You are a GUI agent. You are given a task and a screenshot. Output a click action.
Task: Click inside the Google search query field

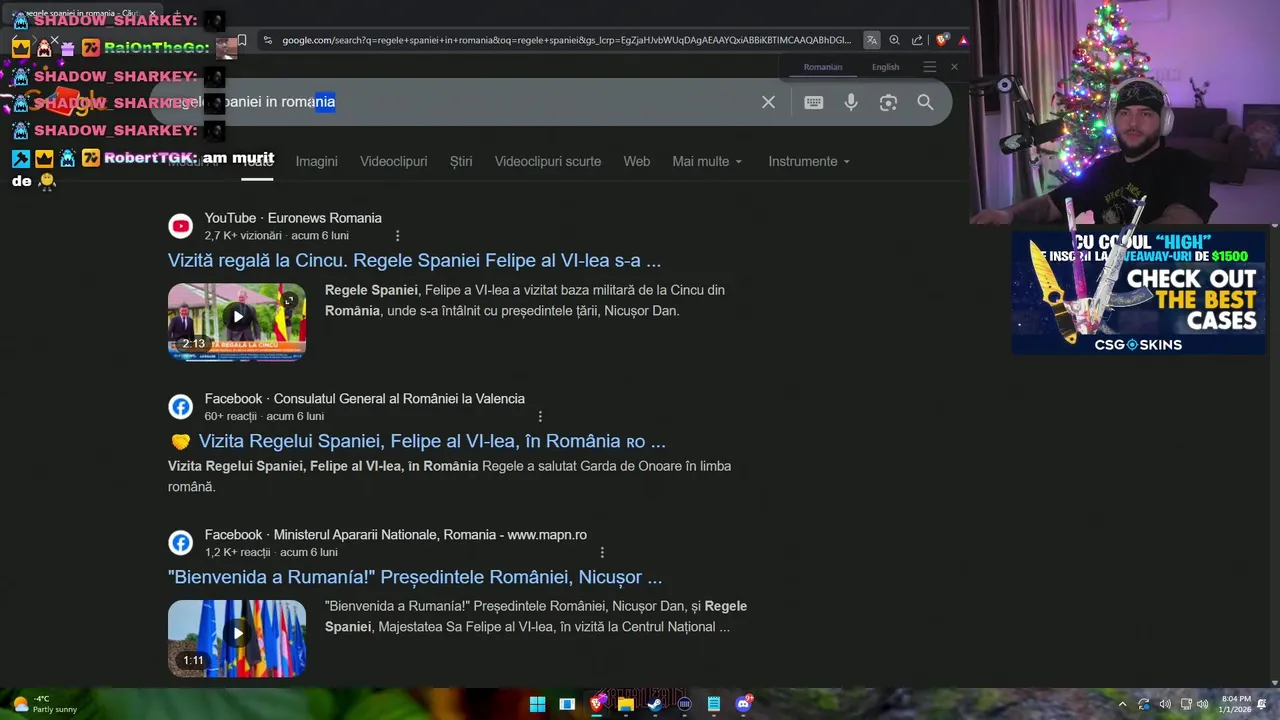[460, 102]
